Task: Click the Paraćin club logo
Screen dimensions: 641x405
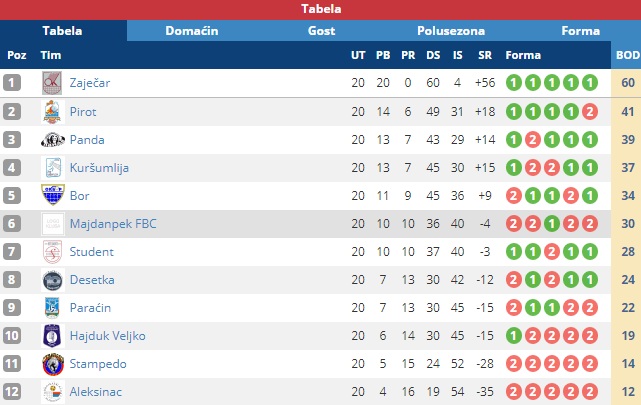Action: click(52, 308)
